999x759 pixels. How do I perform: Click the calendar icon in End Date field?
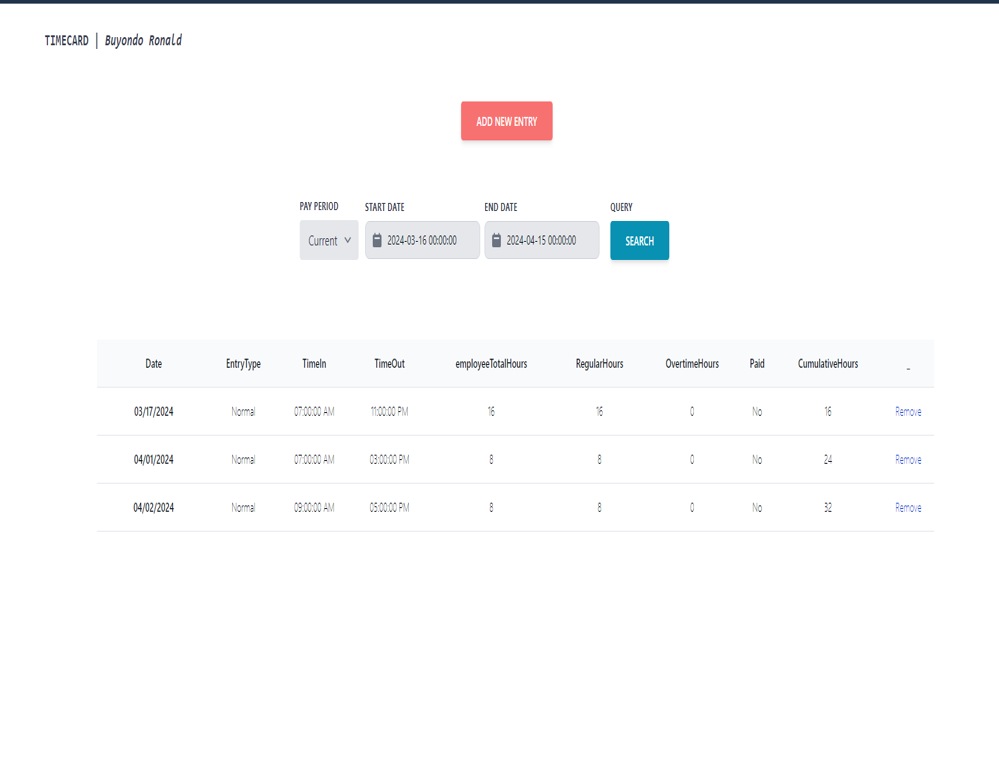(x=497, y=240)
